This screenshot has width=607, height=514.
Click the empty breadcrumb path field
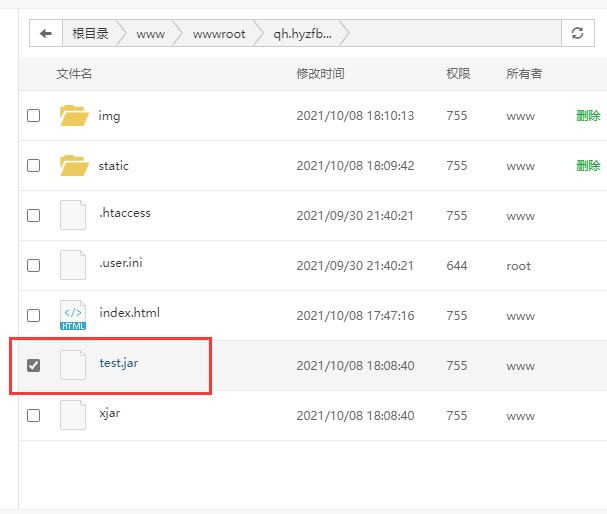pyautogui.click(x=455, y=33)
